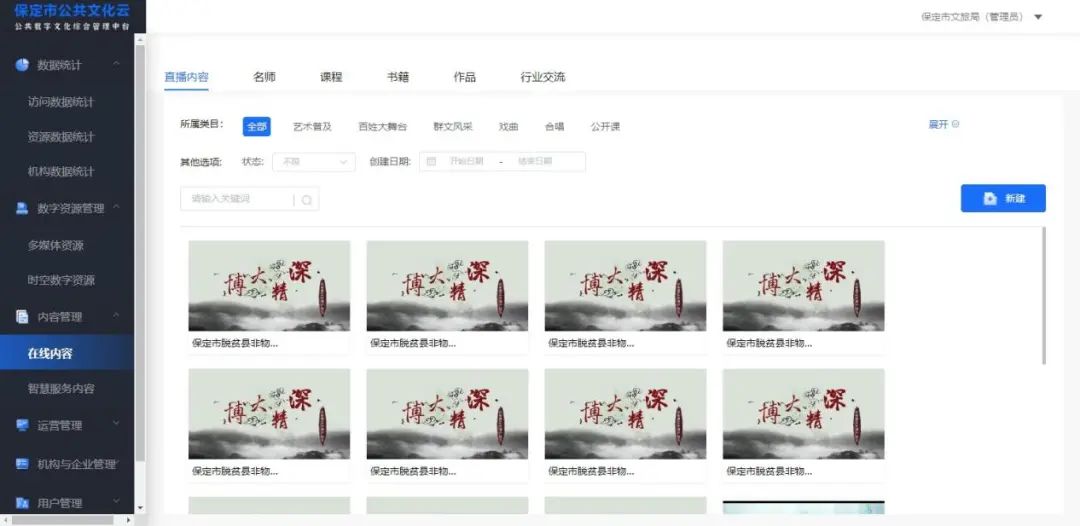
Task: Open the 状态 dropdown
Action: coord(313,161)
